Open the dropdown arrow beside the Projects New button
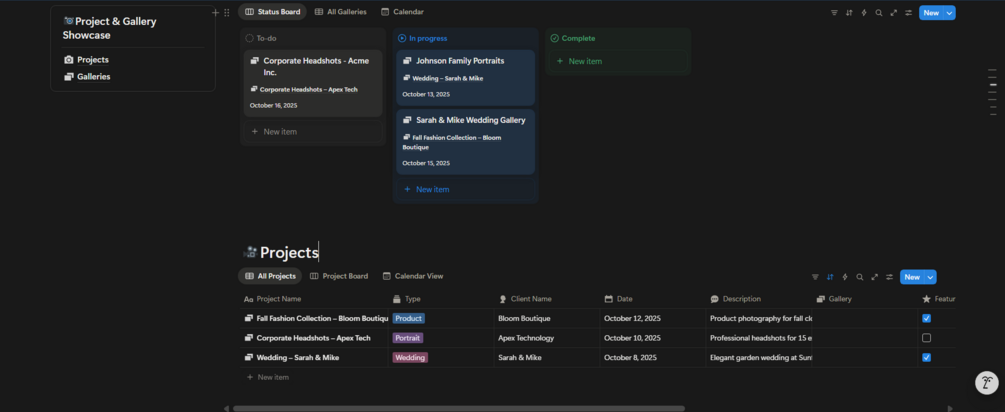The width and height of the screenshot is (1005, 412). tap(931, 277)
